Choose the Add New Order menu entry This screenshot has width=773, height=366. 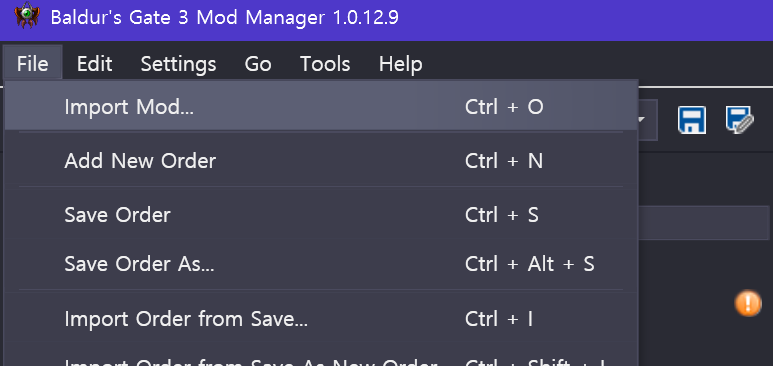321,161
